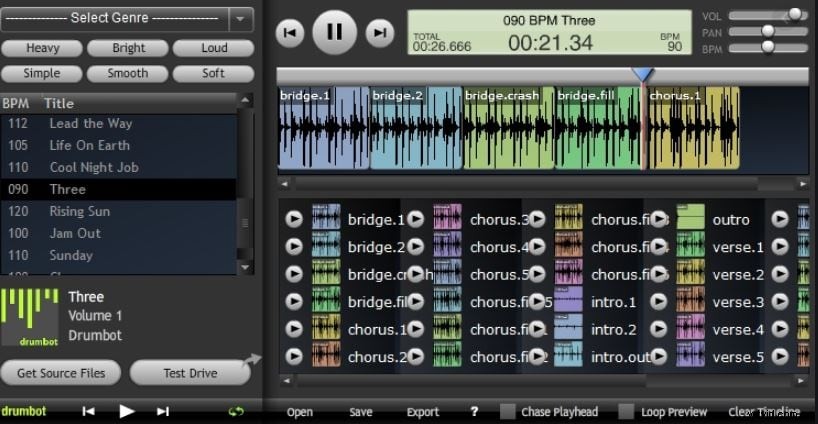This screenshot has width=818, height=424.
Task: Skip to end using the top transport button
Action: click(x=380, y=33)
